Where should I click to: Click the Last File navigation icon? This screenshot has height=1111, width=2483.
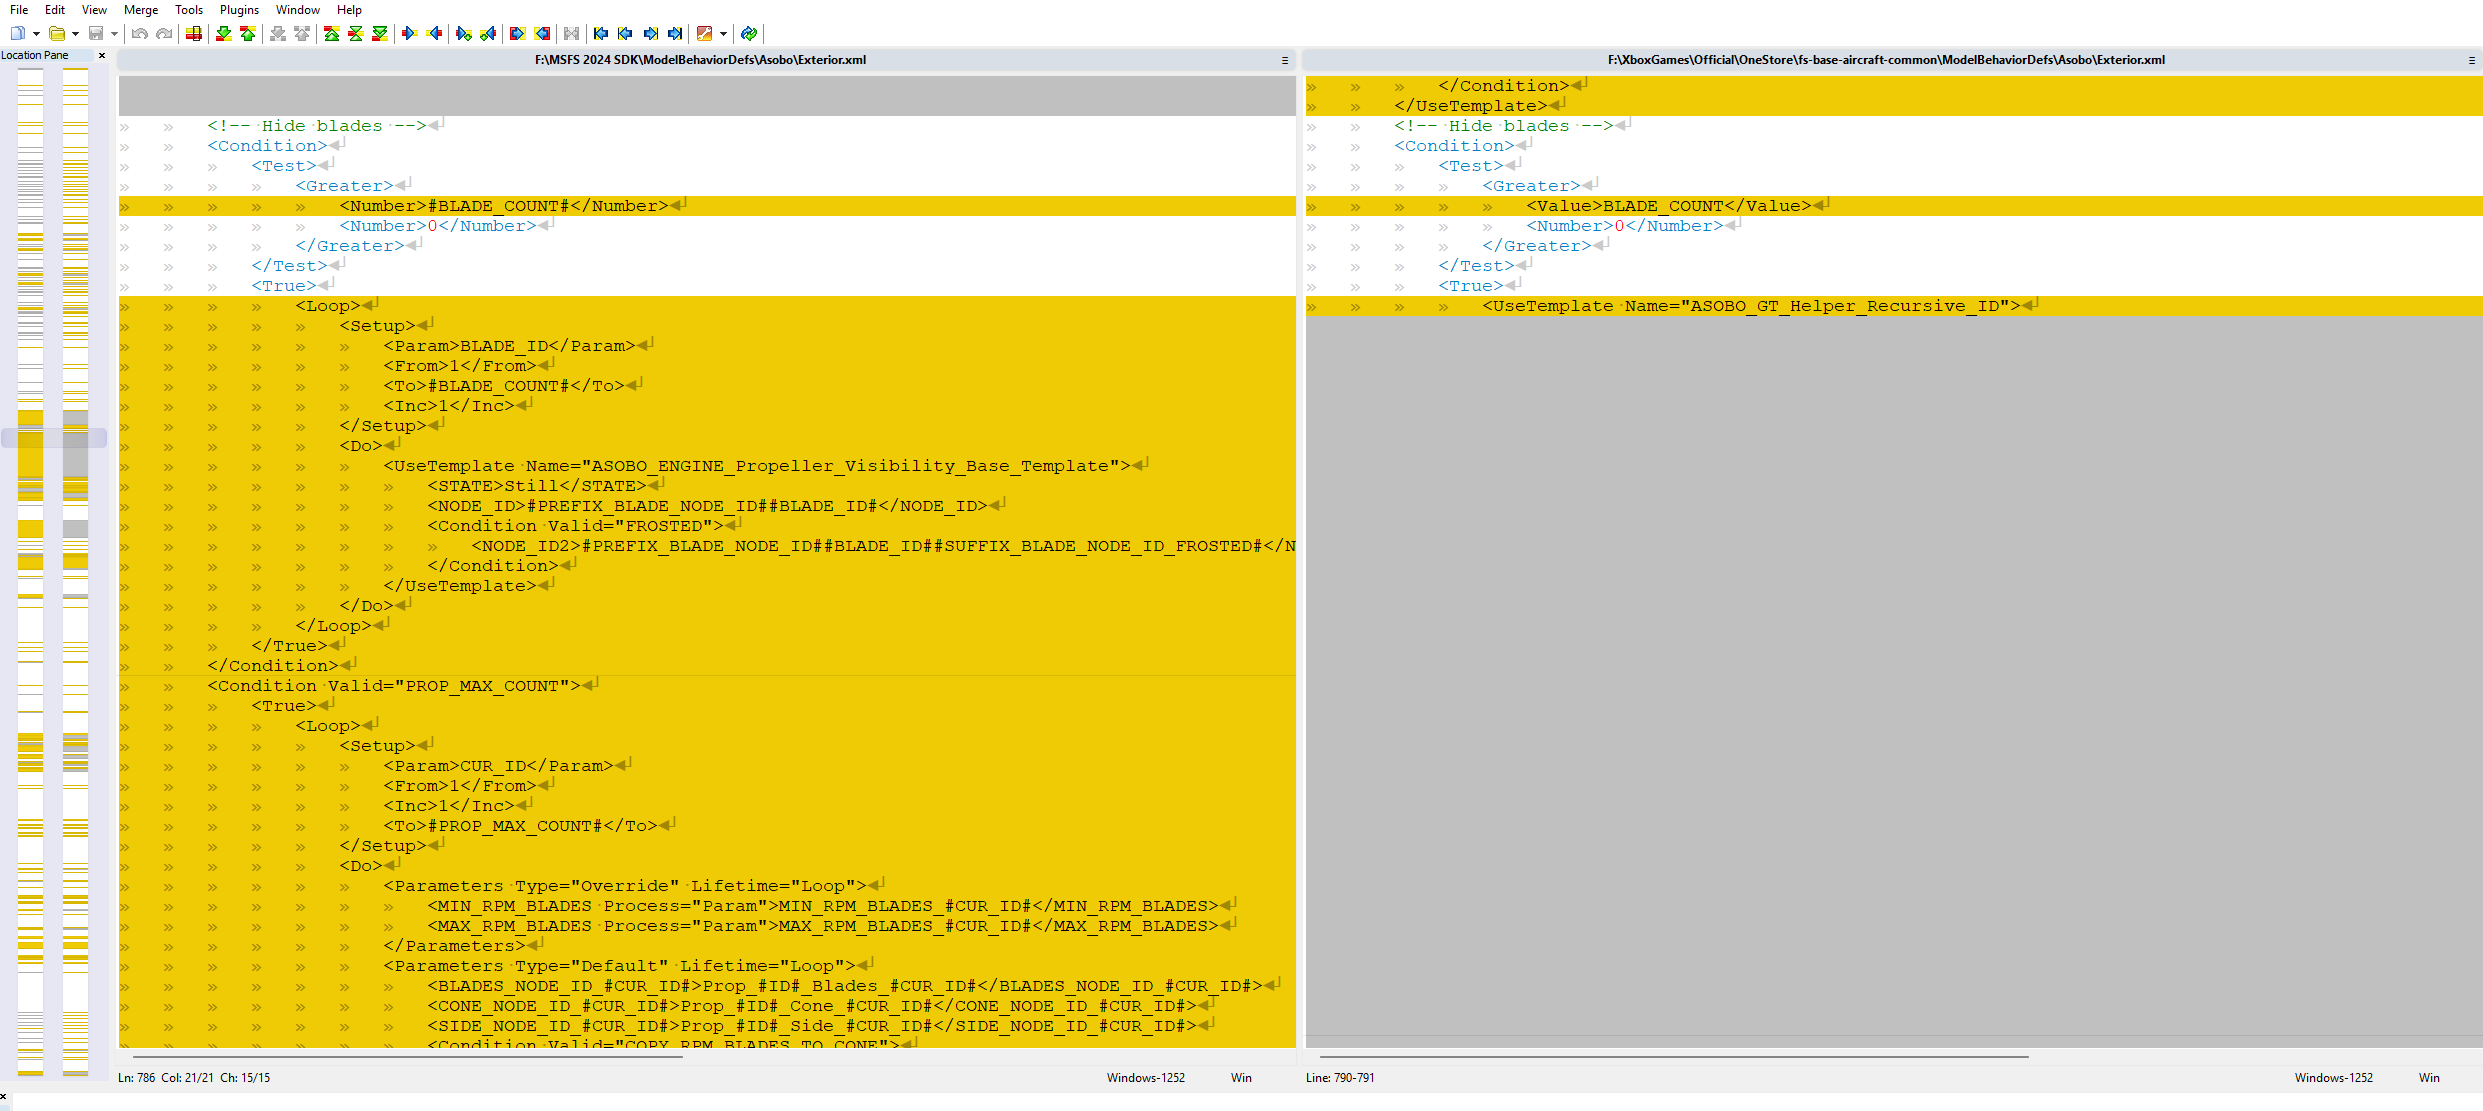pyautogui.click(x=676, y=33)
